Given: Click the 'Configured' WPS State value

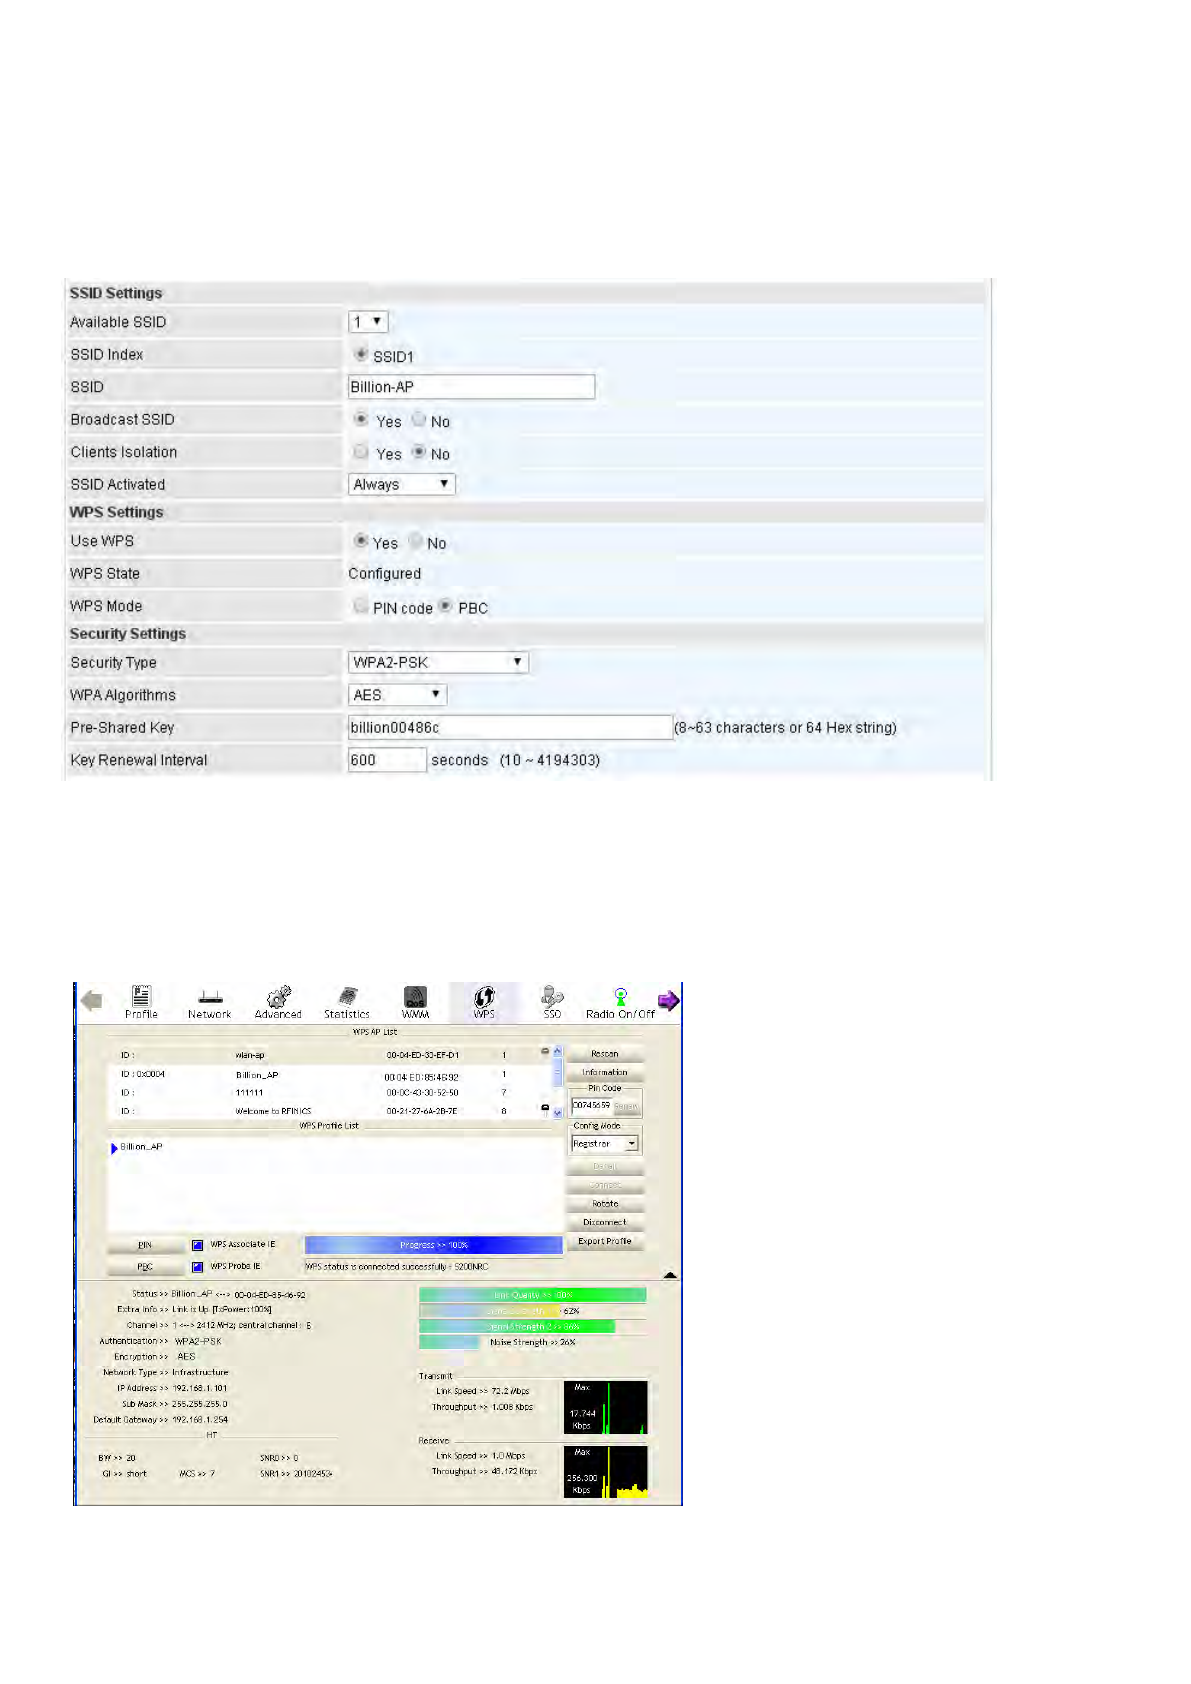Looking at the screenshot, I should pyautogui.click(x=384, y=573).
